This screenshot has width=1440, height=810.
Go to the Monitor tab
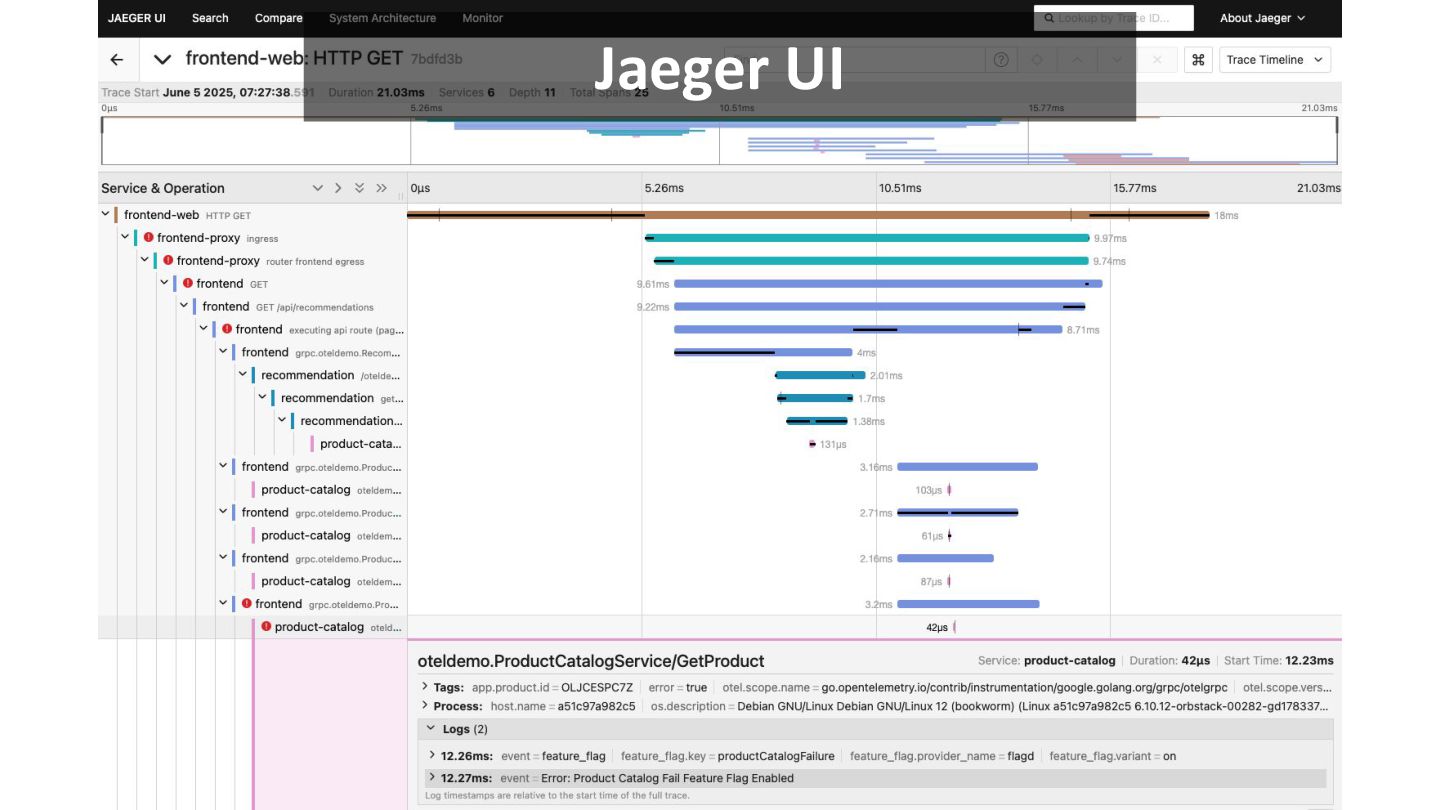tap(483, 18)
